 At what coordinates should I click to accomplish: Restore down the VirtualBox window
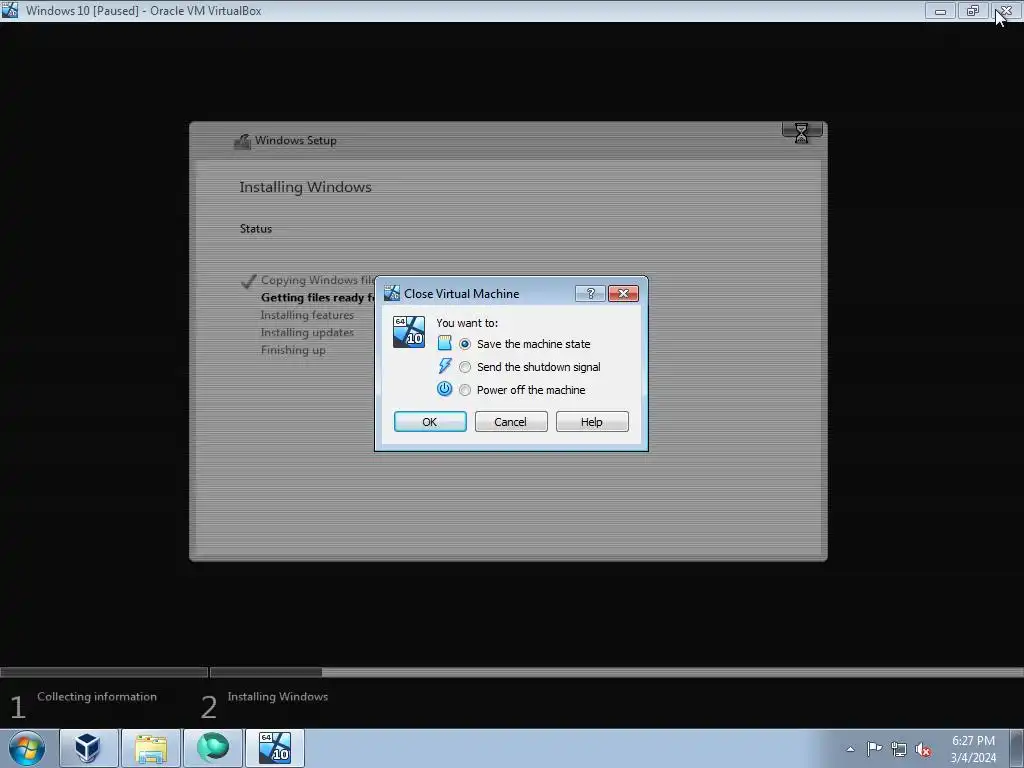point(972,10)
